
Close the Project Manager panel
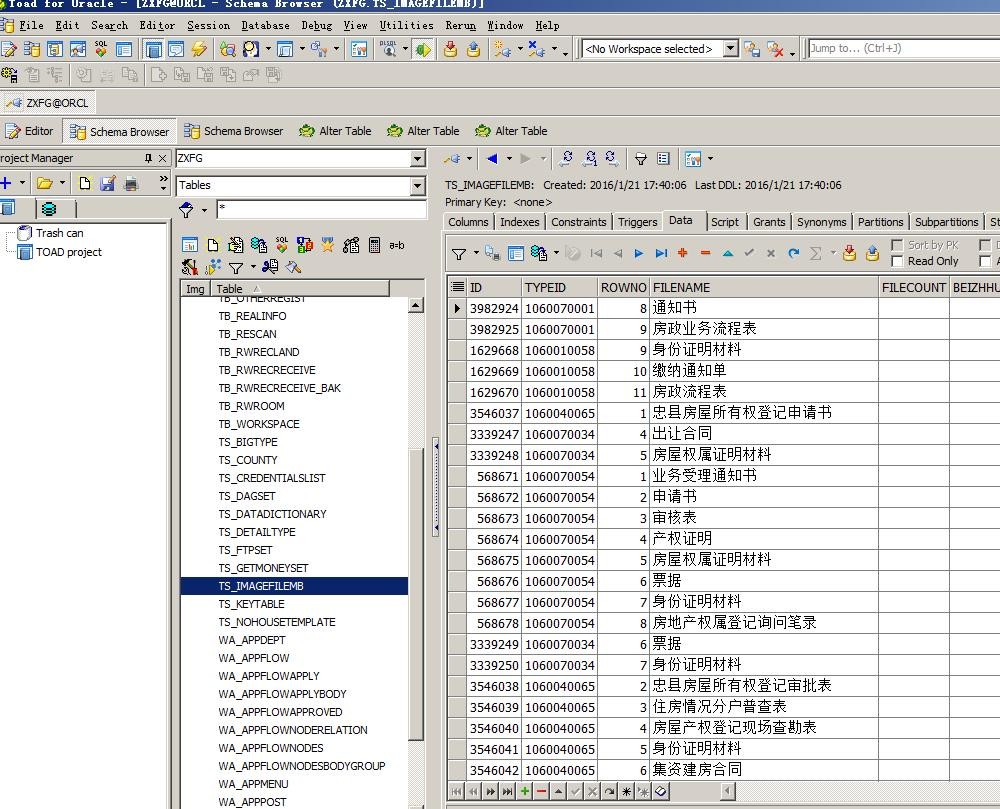click(x=162, y=158)
